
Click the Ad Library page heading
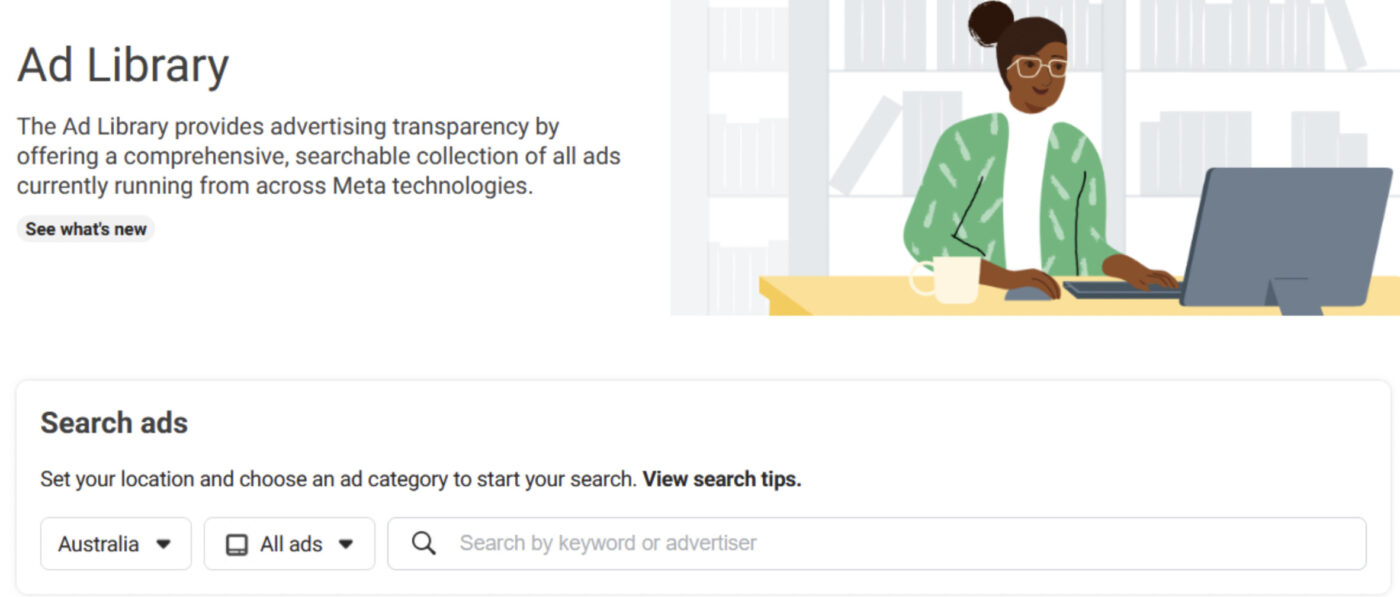click(122, 65)
